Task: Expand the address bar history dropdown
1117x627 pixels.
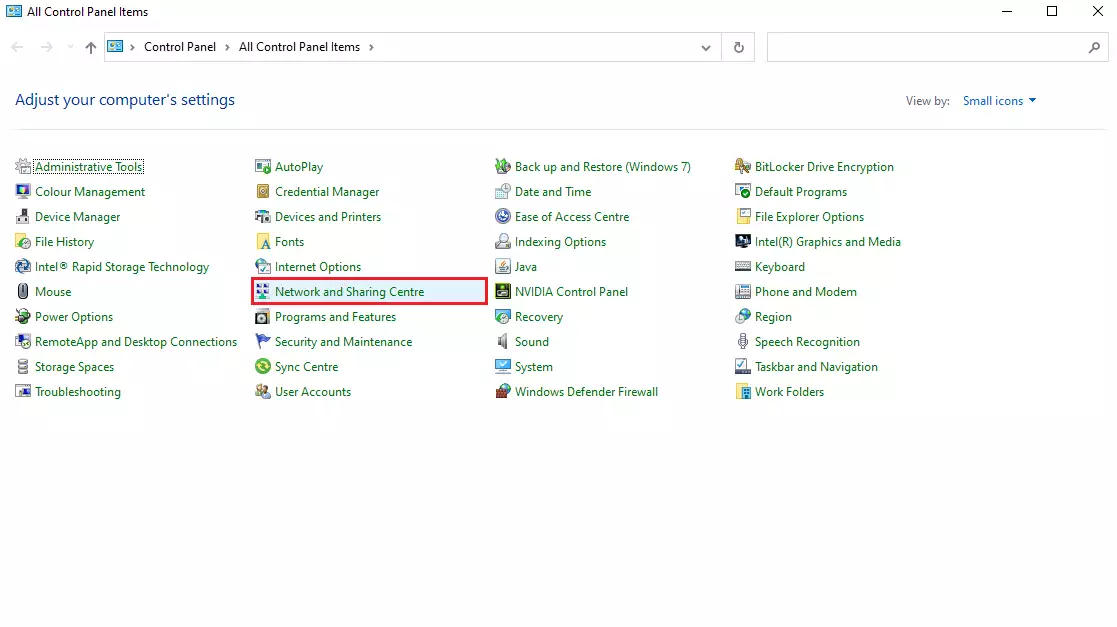Action: pyautogui.click(x=706, y=47)
